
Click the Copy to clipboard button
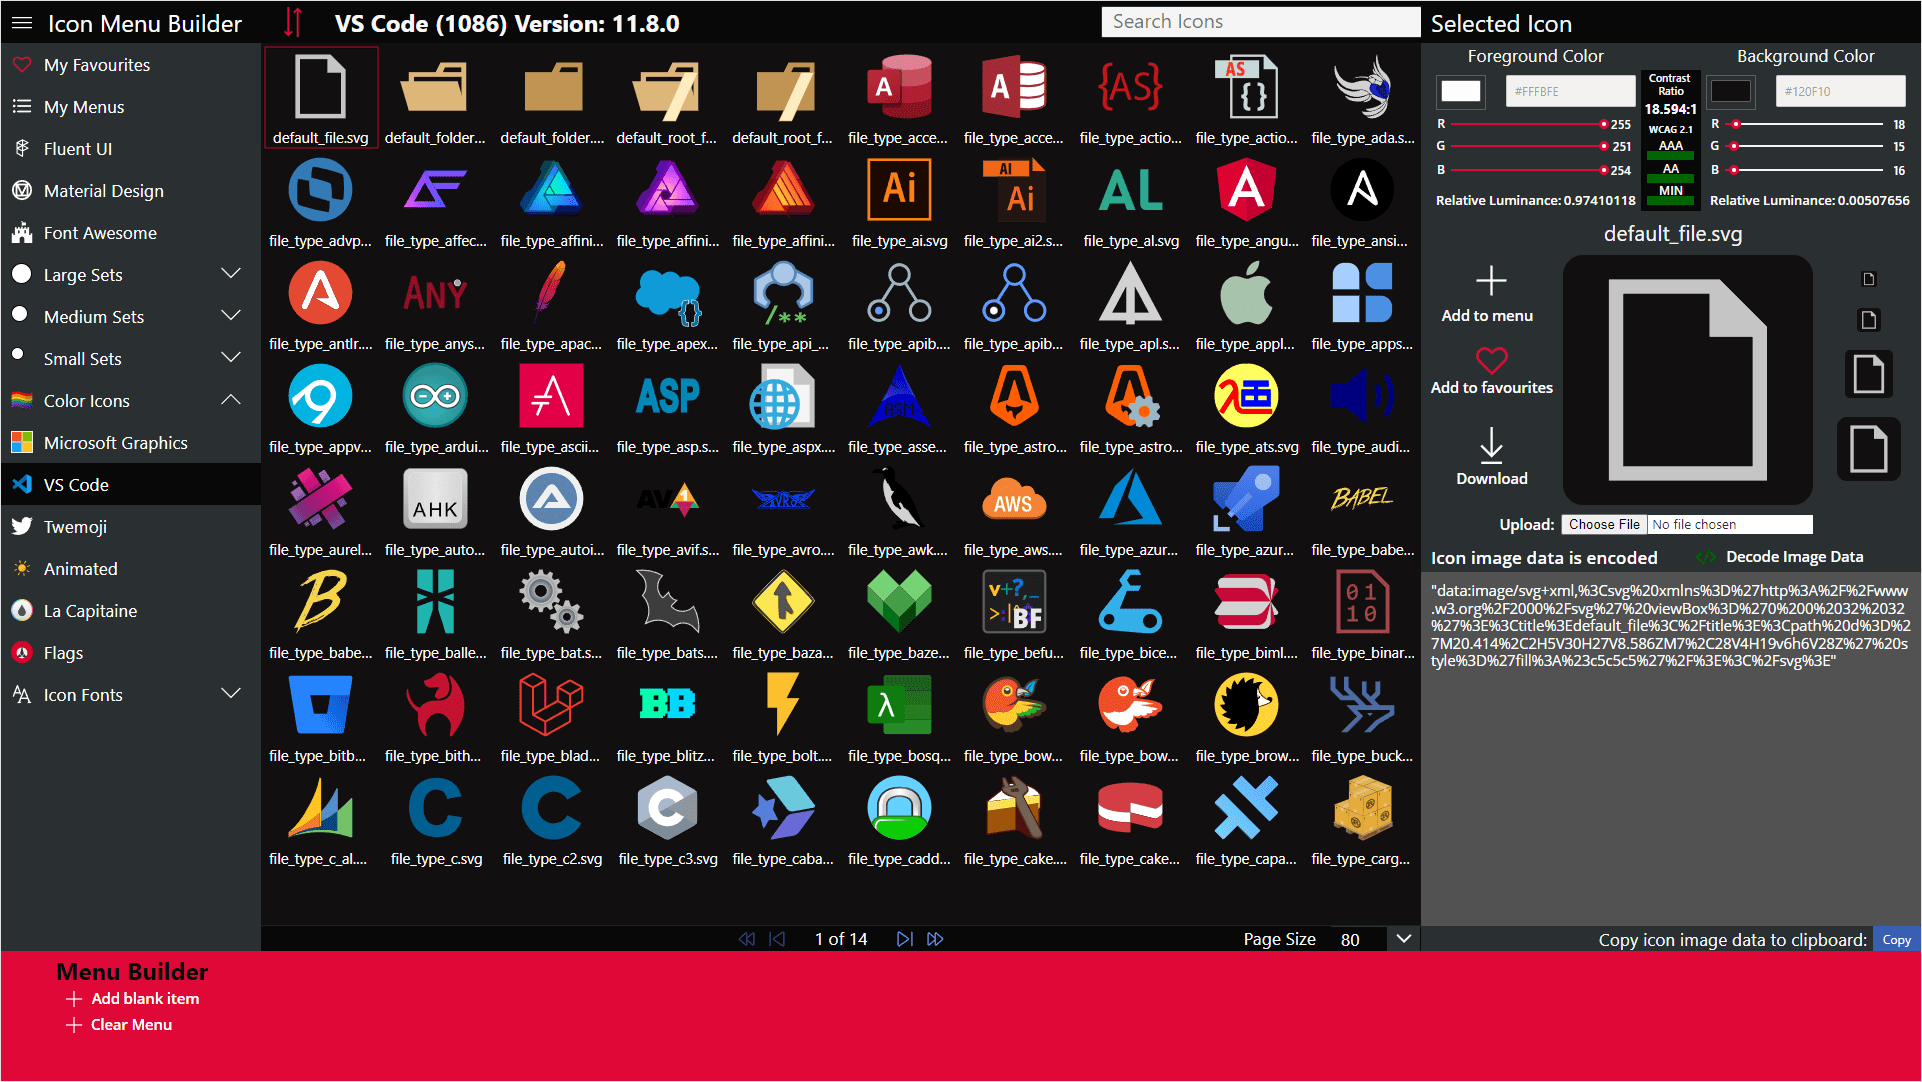coord(1895,940)
